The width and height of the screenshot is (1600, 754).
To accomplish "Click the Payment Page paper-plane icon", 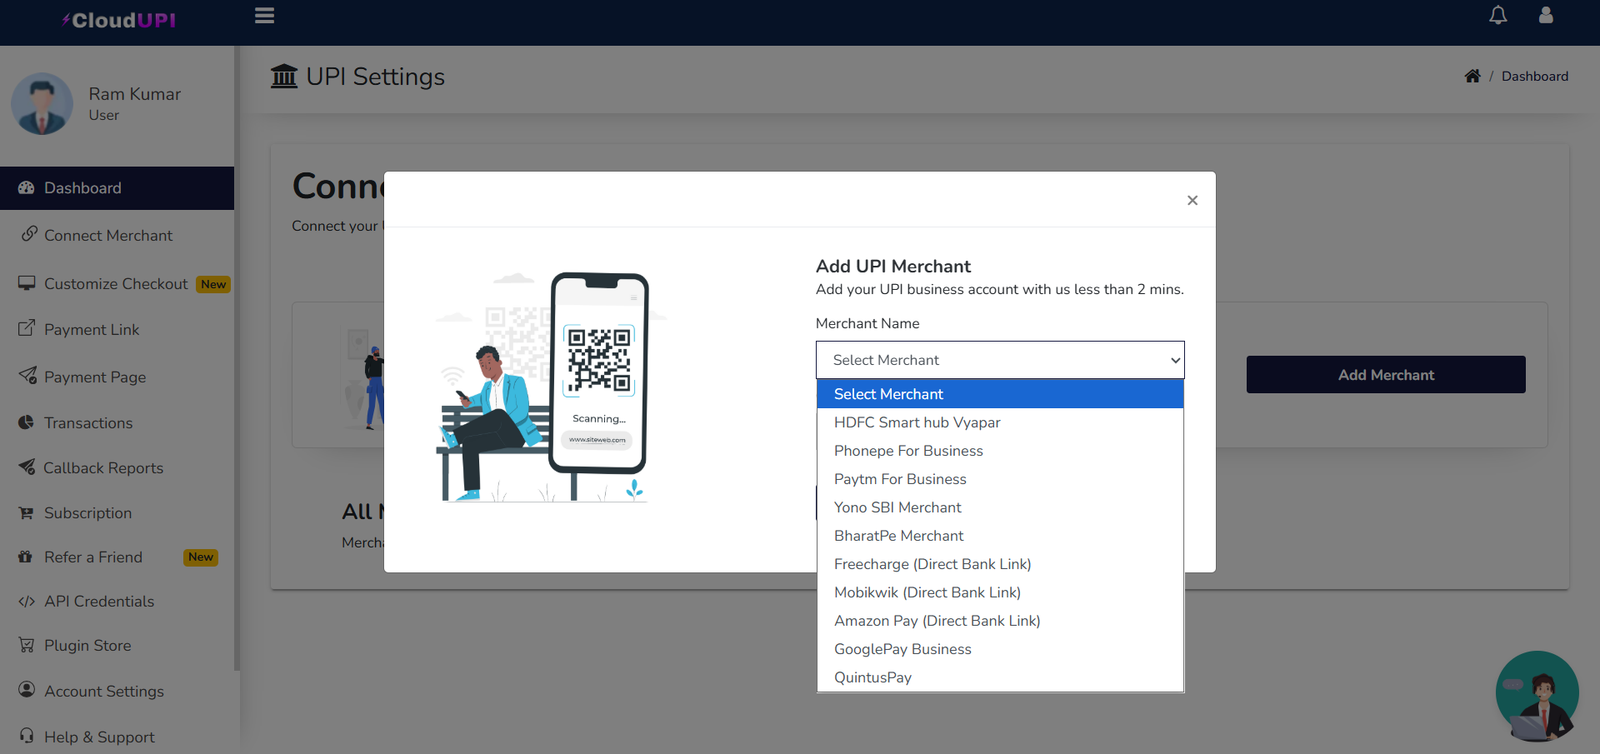I will (28, 375).
